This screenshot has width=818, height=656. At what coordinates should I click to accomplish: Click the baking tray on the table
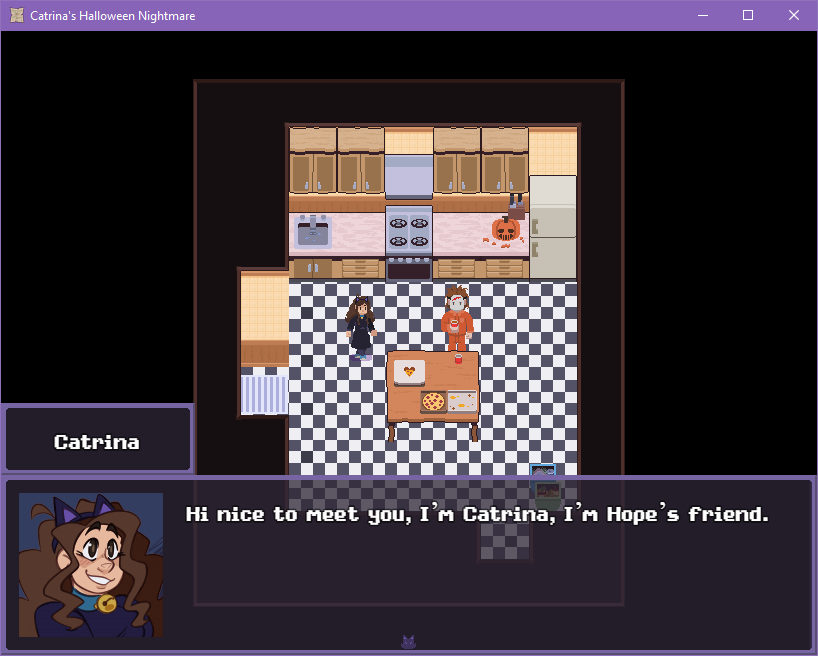coord(462,401)
